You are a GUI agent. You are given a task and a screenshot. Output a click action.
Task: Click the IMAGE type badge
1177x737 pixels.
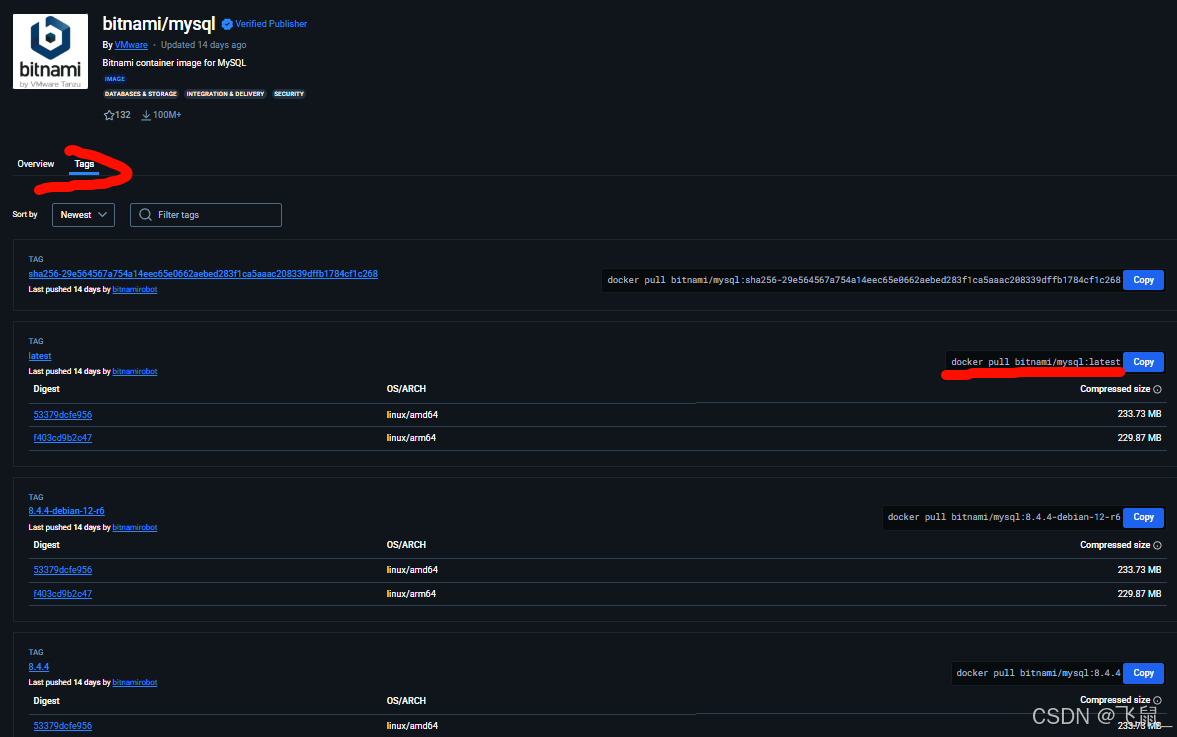click(x=115, y=79)
